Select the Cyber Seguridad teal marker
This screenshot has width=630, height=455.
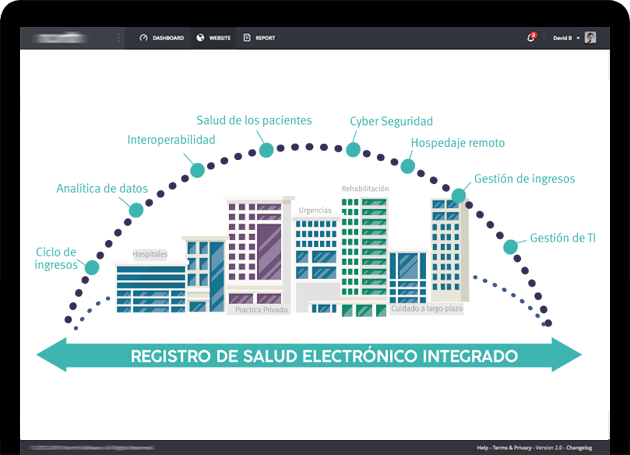tap(353, 149)
